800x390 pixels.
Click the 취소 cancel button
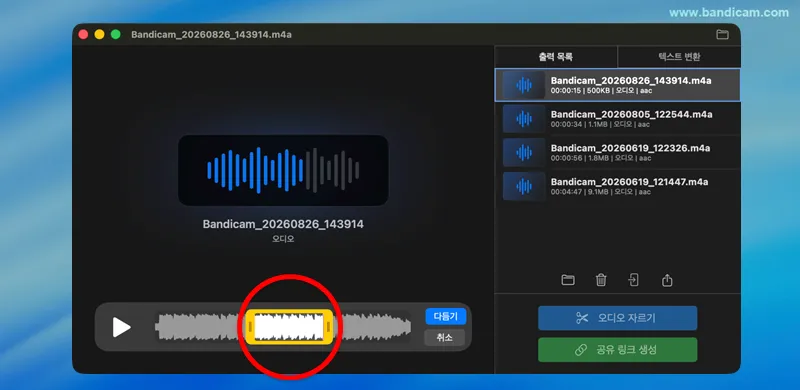coord(444,337)
